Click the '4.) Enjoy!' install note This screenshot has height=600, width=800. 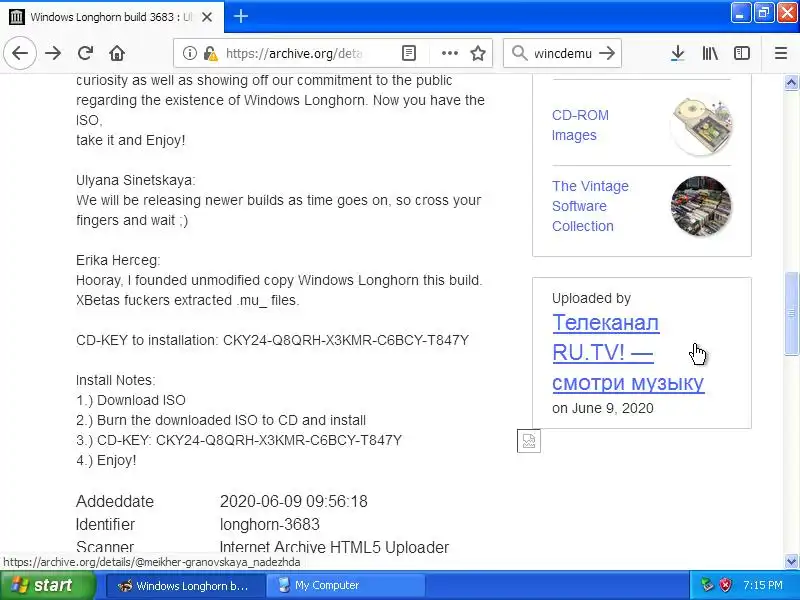106,460
